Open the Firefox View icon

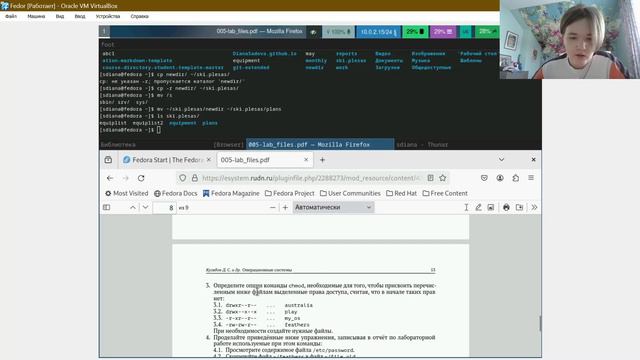tap(108, 160)
